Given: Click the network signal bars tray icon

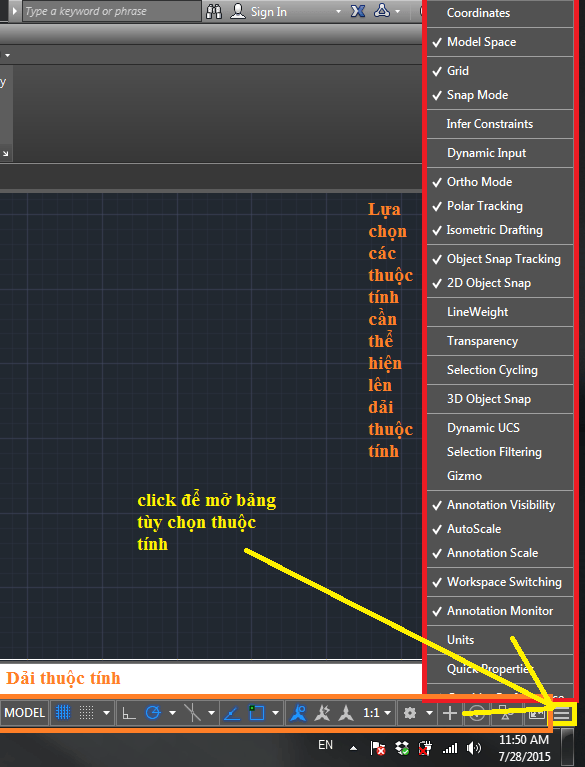Looking at the screenshot, I should (450, 748).
